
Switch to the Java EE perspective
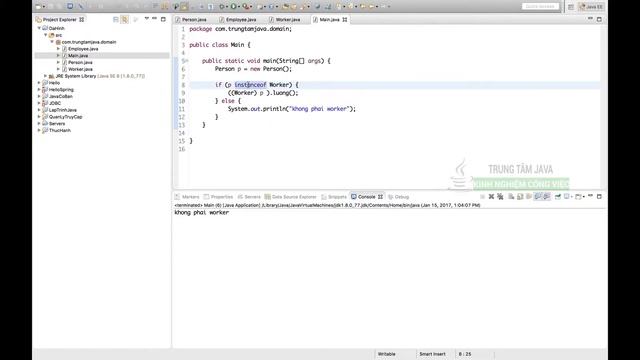click(591, 7)
